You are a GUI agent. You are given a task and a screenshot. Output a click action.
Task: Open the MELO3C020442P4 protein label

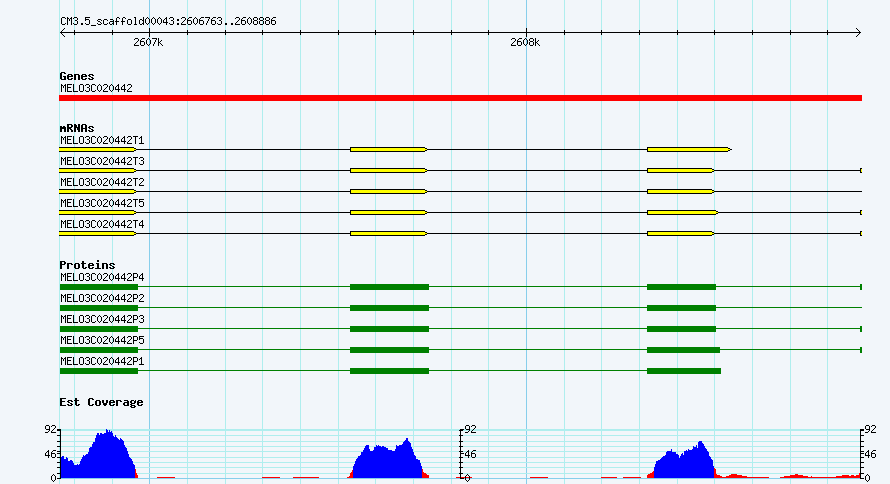(x=102, y=278)
